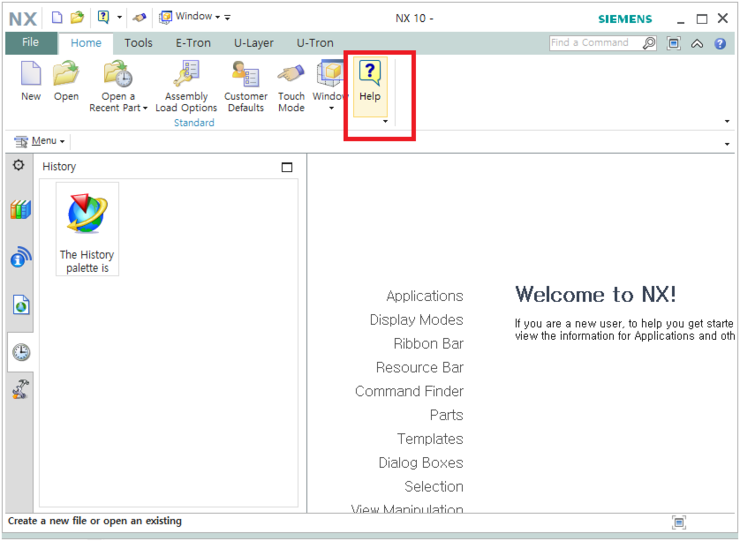Image resolution: width=740 pixels, height=541 pixels.
Task: Click the Window ribbon icon
Action: click(x=330, y=75)
